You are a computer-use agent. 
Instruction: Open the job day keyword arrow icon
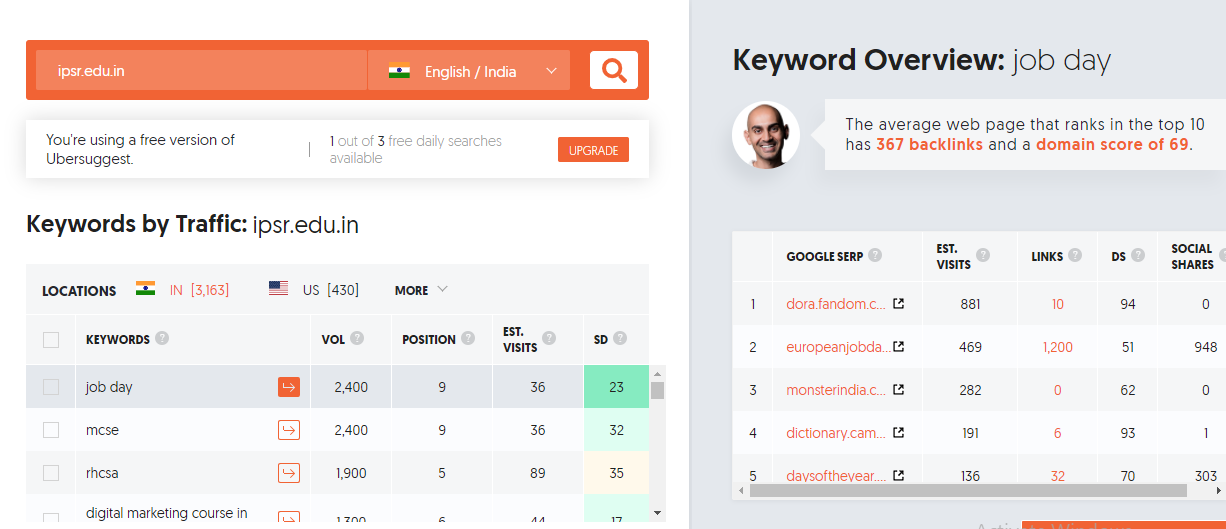click(289, 387)
